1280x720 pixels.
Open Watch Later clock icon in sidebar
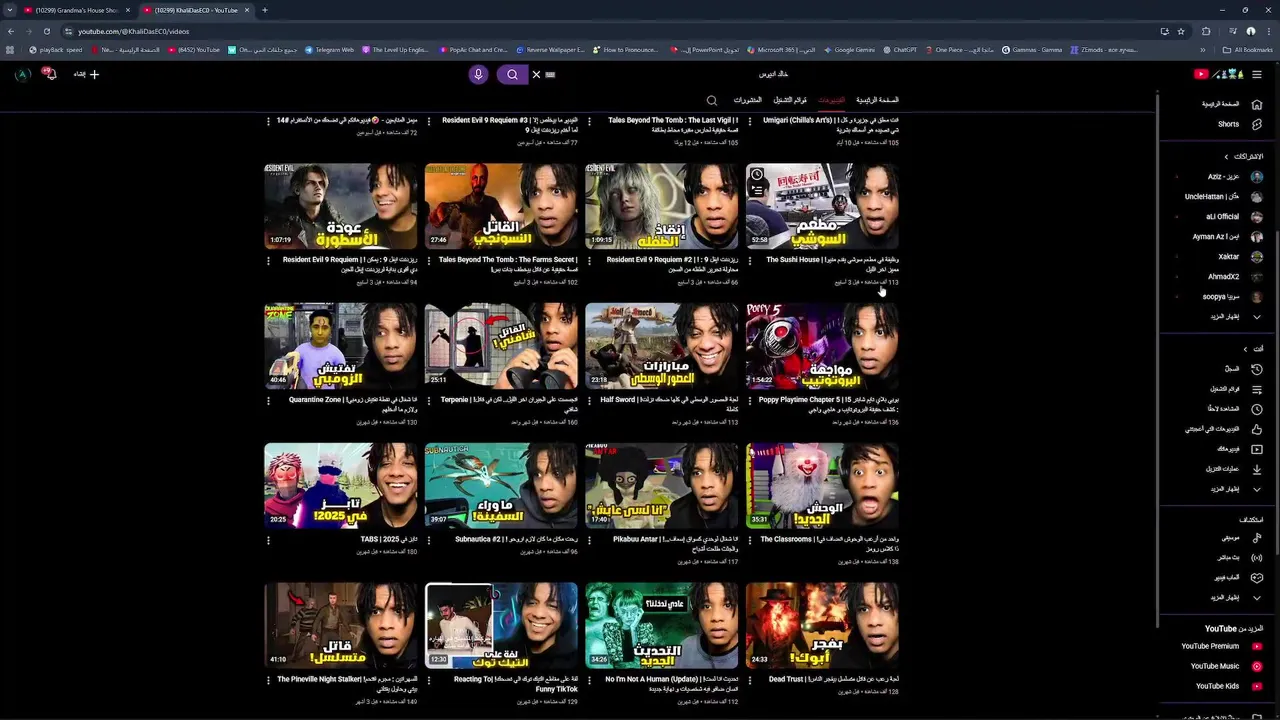pos(1257,409)
